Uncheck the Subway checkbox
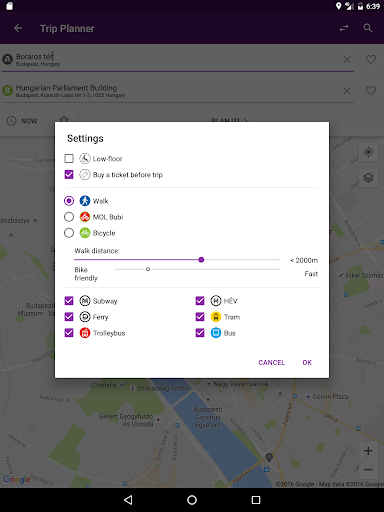Screen dimensions: 384x512 [x=69, y=301]
